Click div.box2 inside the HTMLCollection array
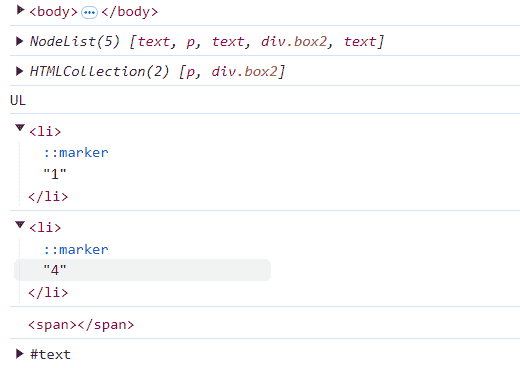520x368 pixels. click(245, 71)
